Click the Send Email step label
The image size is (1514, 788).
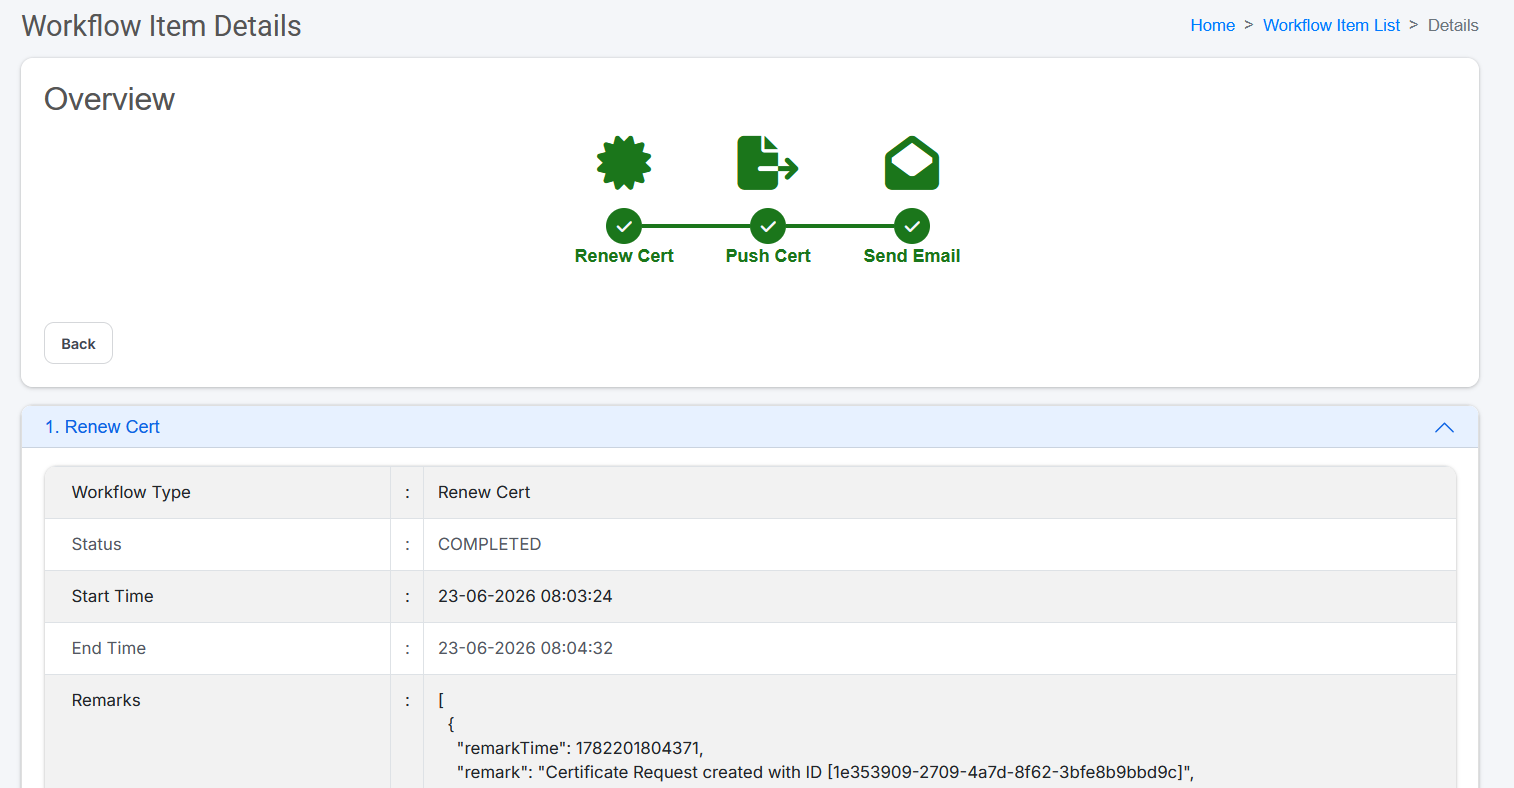tap(912, 256)
